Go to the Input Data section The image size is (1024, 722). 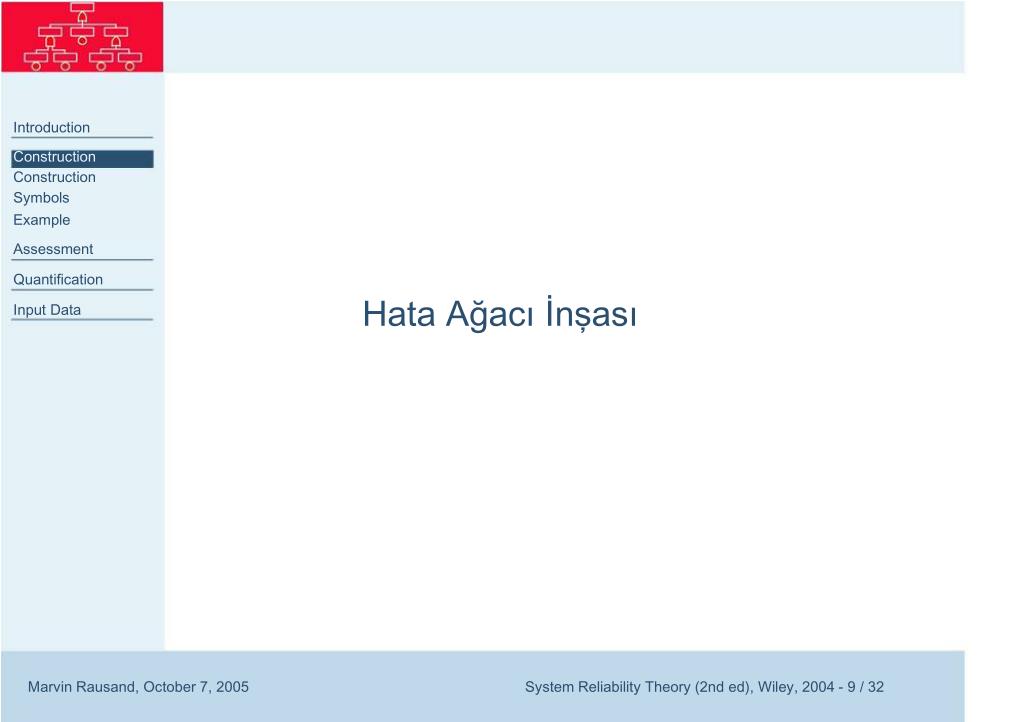click(x=47, y=310)
